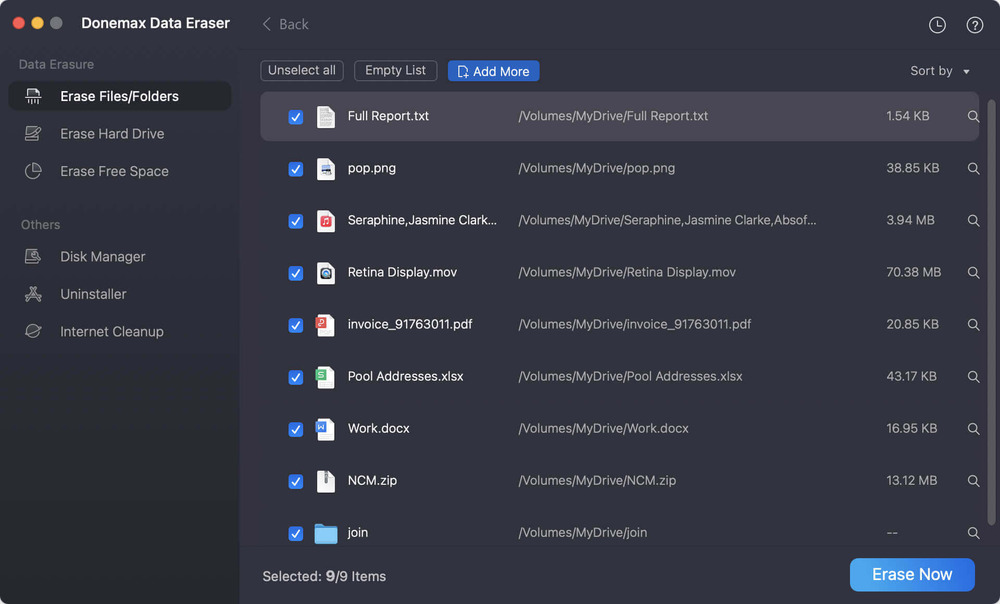1000x604 pixels.
Task: Click the Empty List button
Action: [395, 70]
